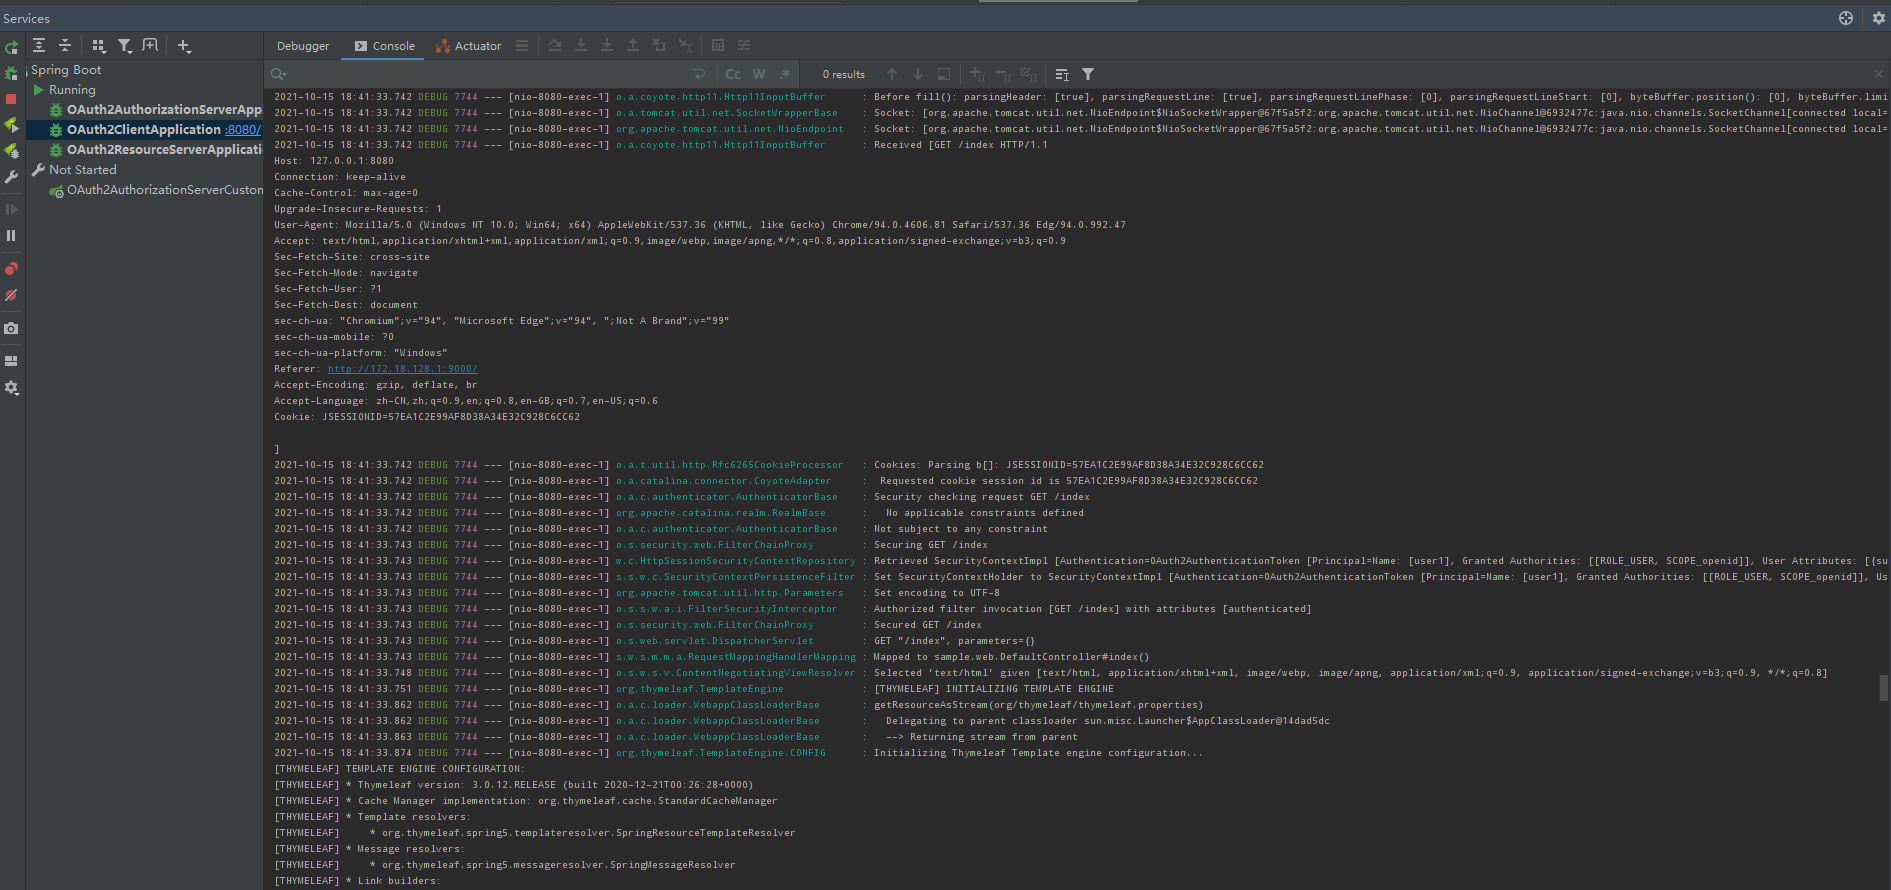Screen dimensions: 1891x890
Task: Toggle Words (W) search option
Action: [759, 74]
